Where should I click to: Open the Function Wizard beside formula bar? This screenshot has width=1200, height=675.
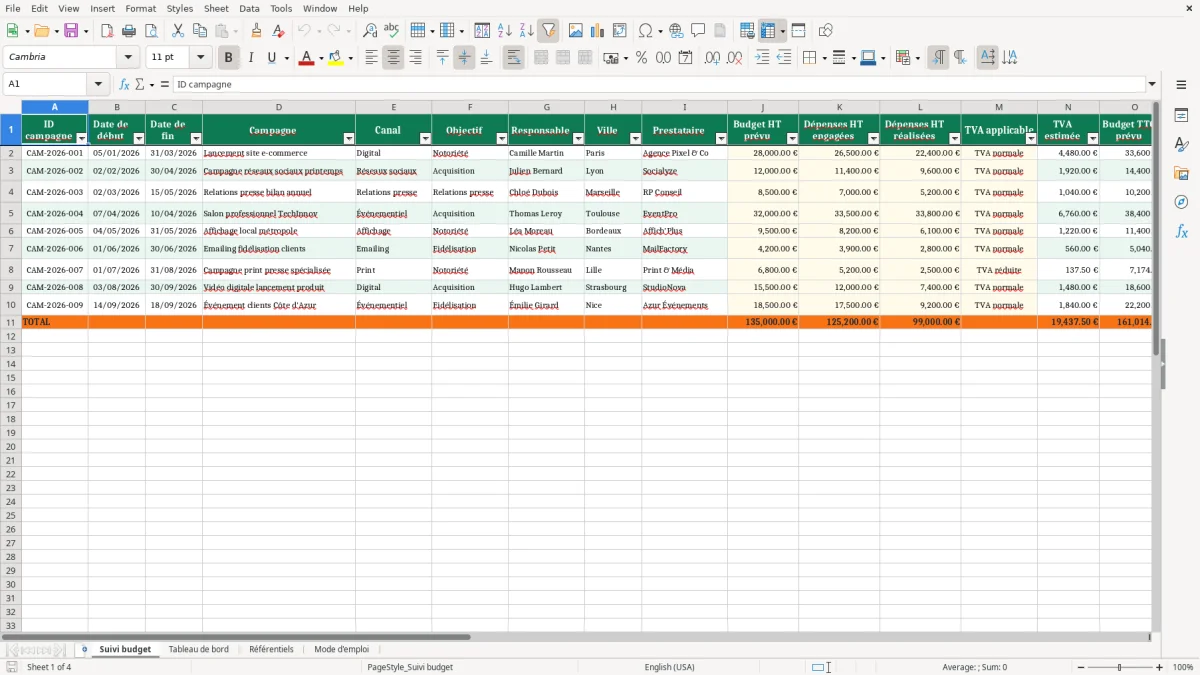[124, 84]
